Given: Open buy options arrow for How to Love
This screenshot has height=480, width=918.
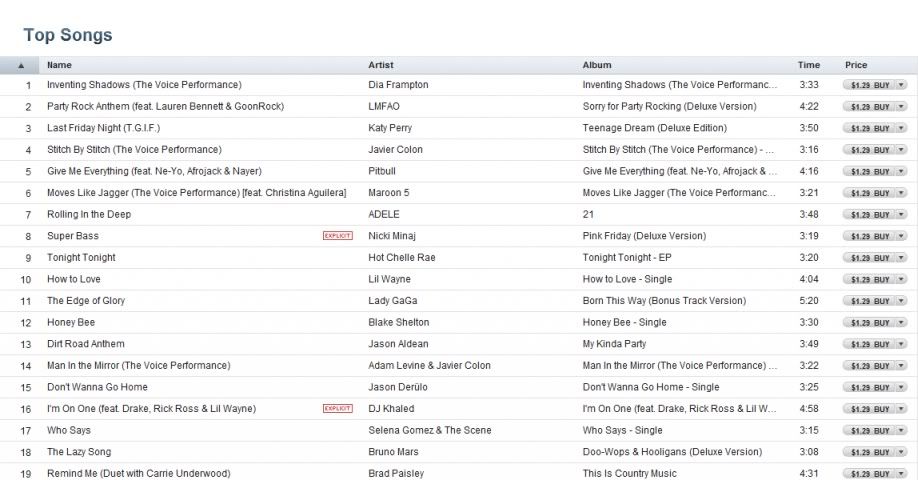Looking at the screenshot, I should [x=902, y=280].
